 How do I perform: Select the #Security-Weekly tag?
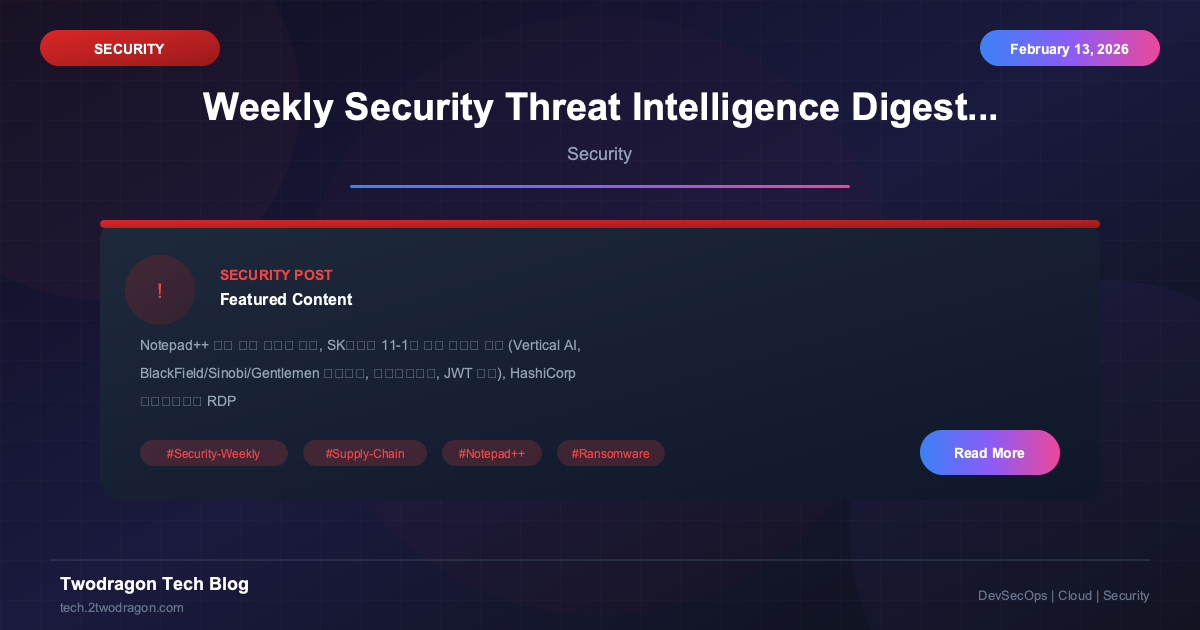(213, 453)
